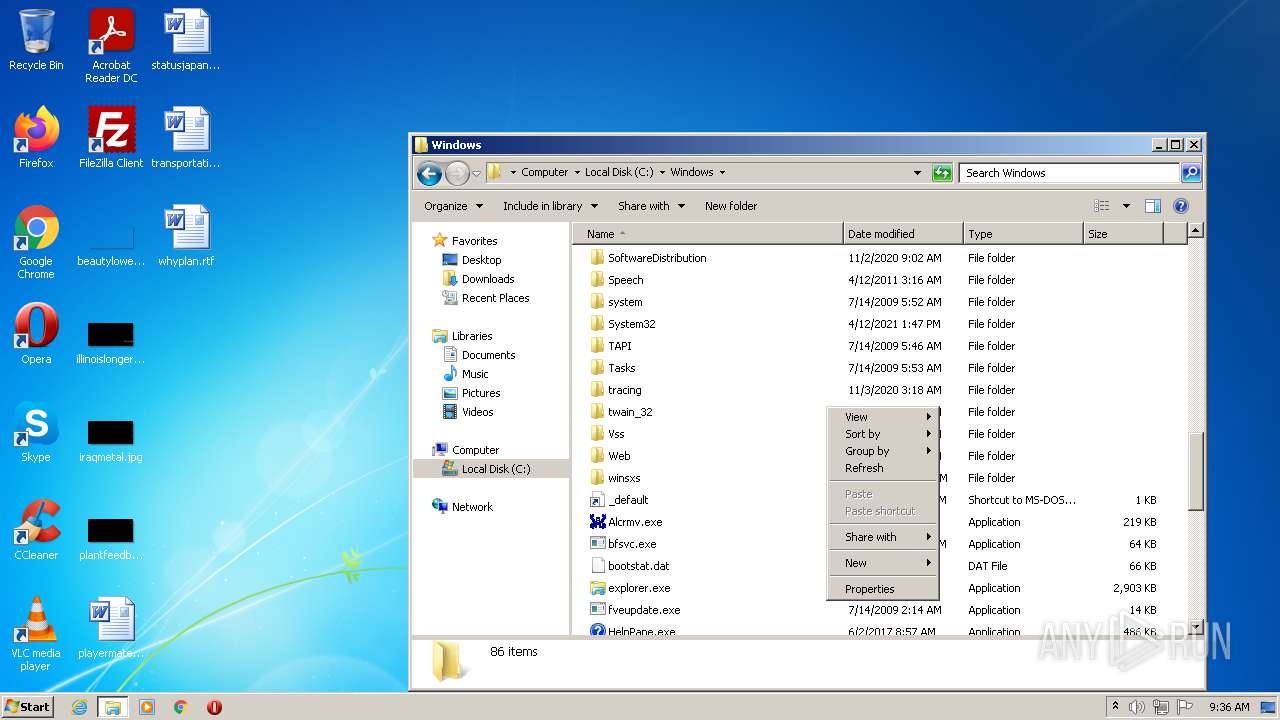The width and height of the screenshot is (1280, 720).
Task: Click the Start button
Action: pyautogui.click(x=28, y=706)
